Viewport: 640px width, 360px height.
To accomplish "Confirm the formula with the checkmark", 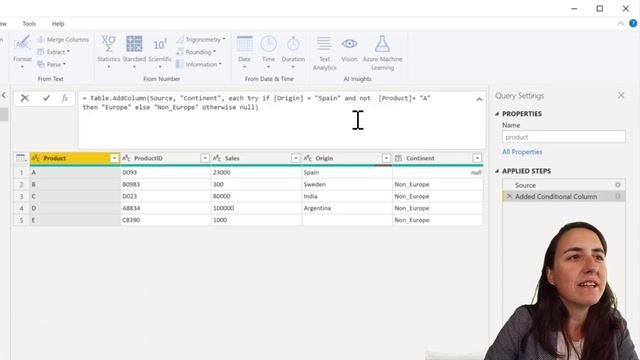I will [x=46, y=98].
